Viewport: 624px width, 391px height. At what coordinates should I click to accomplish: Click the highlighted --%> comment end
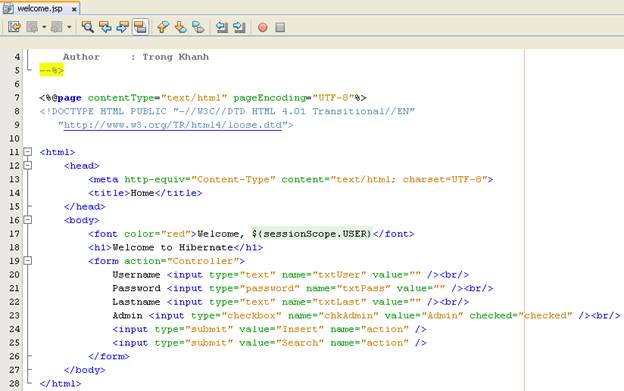pos(51,70)
